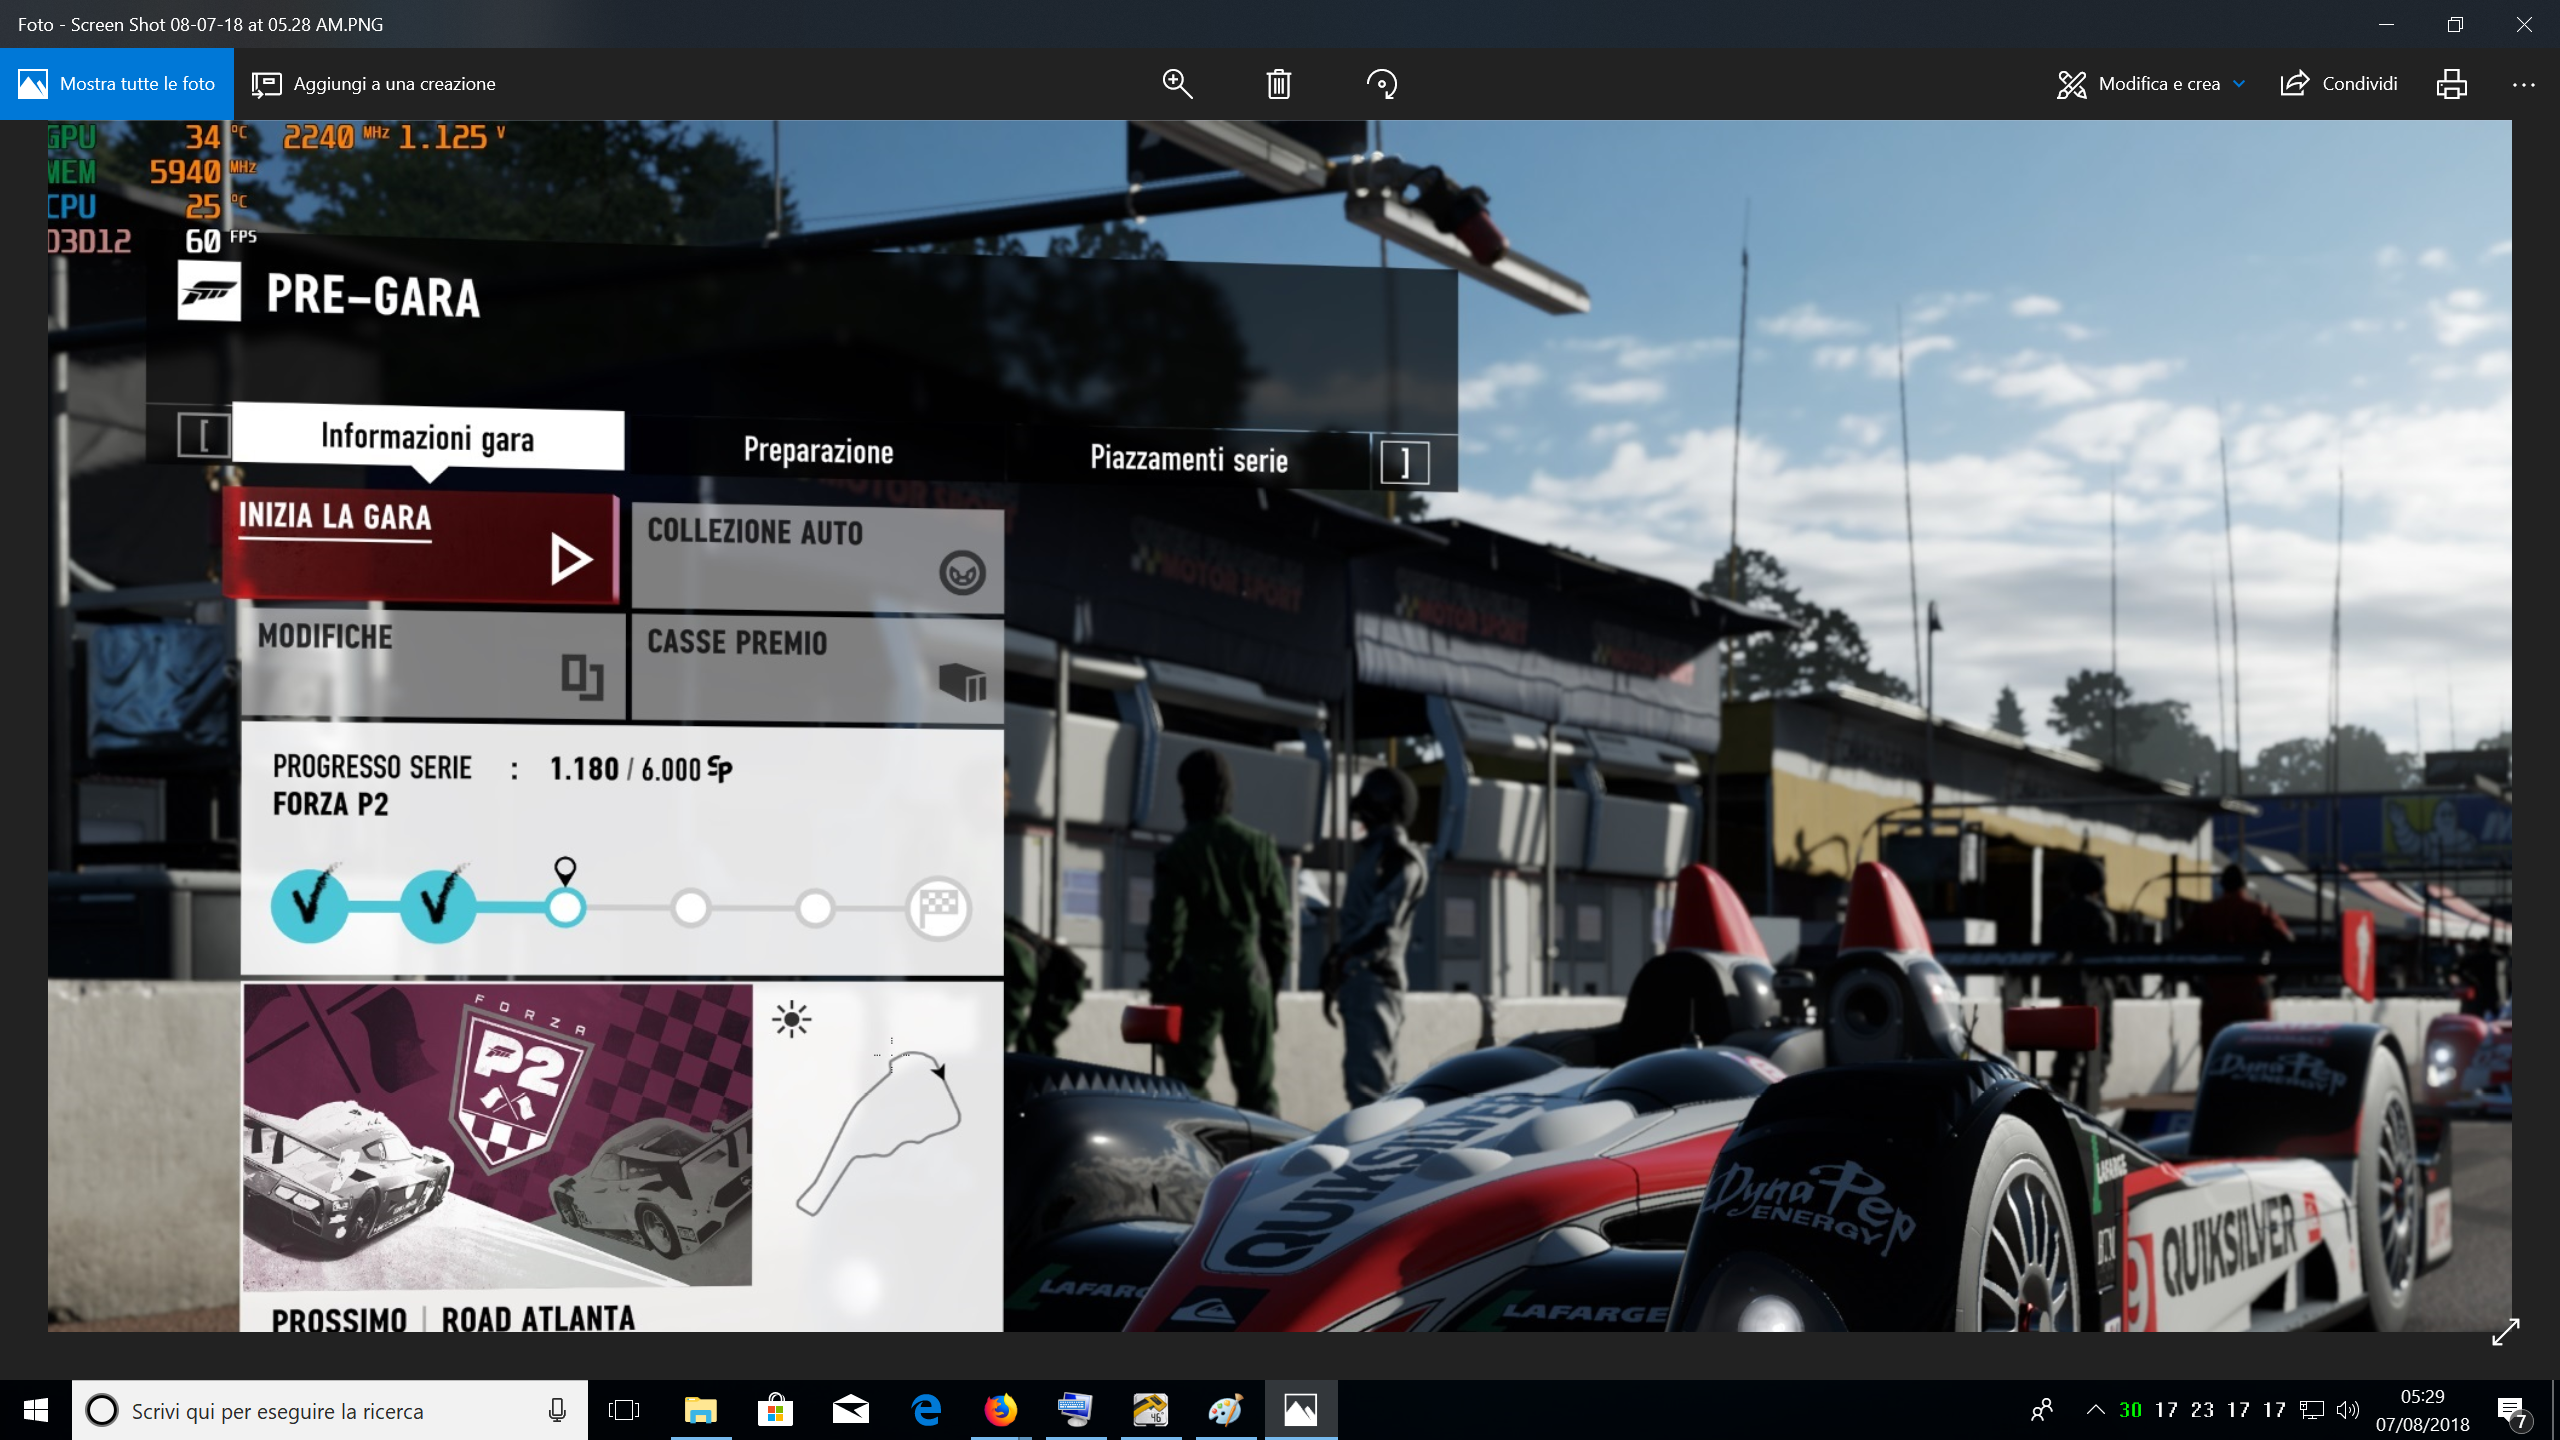
Task: Open the Windows Start menu
Action: 36,1410
